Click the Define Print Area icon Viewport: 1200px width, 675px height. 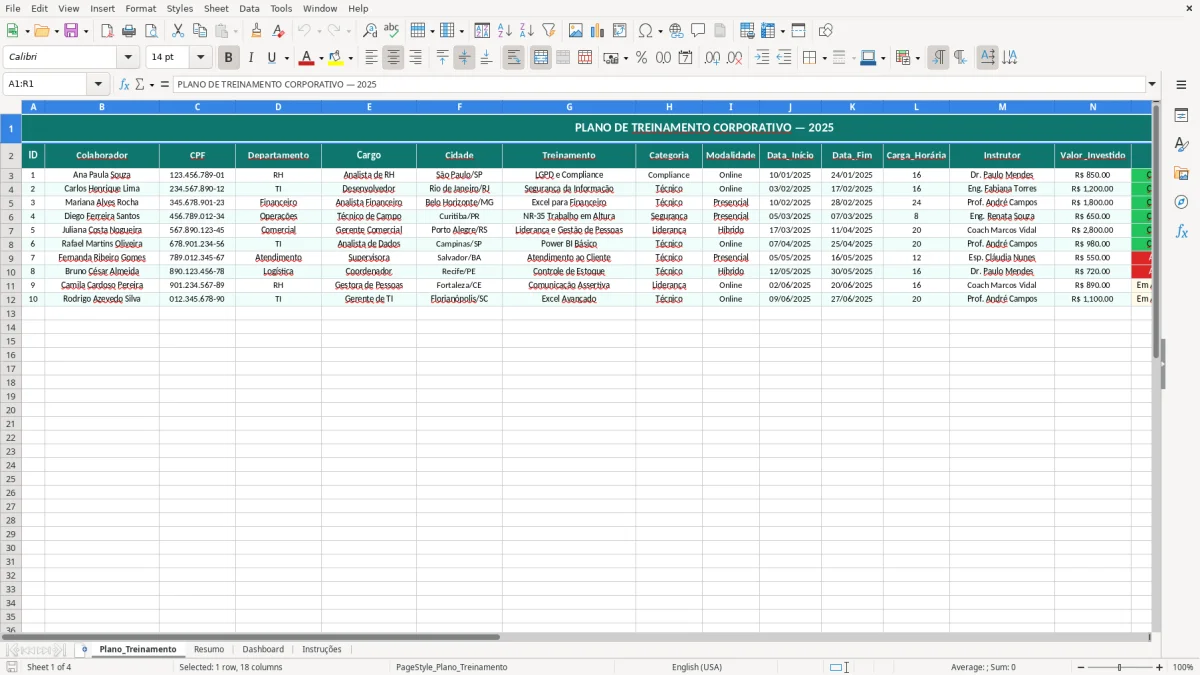(x=747, y=31)
